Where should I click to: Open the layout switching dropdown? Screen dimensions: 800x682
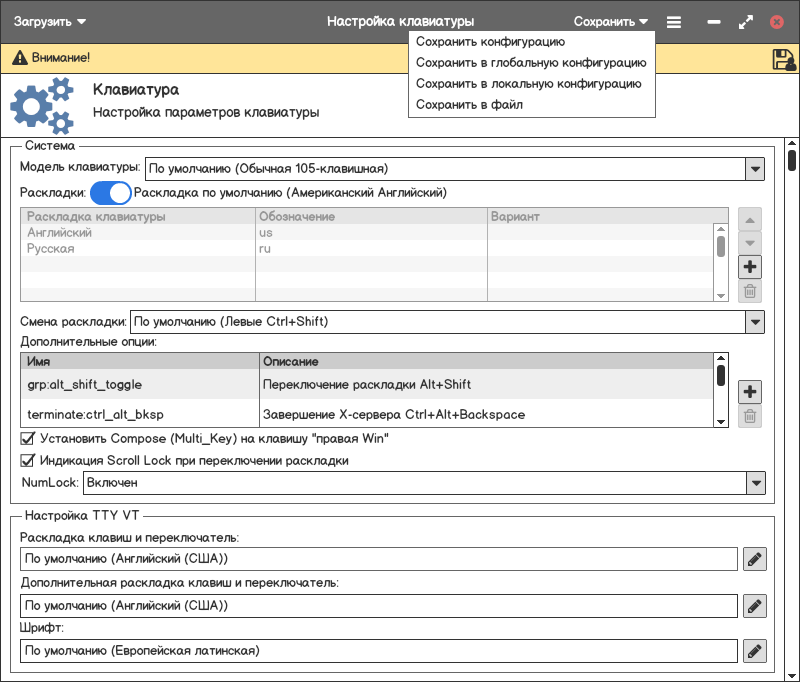(x=755, y=322)
